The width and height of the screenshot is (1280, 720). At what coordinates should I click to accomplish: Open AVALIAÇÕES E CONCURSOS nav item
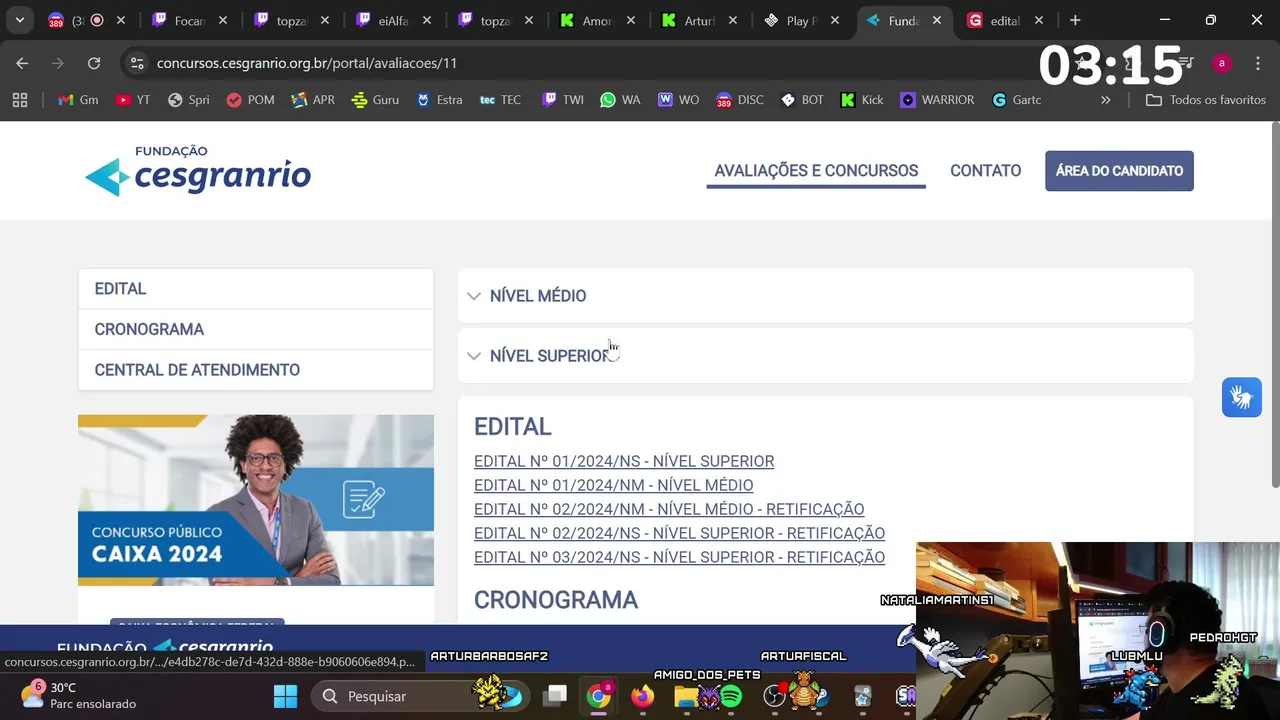[x=816, y=171]
